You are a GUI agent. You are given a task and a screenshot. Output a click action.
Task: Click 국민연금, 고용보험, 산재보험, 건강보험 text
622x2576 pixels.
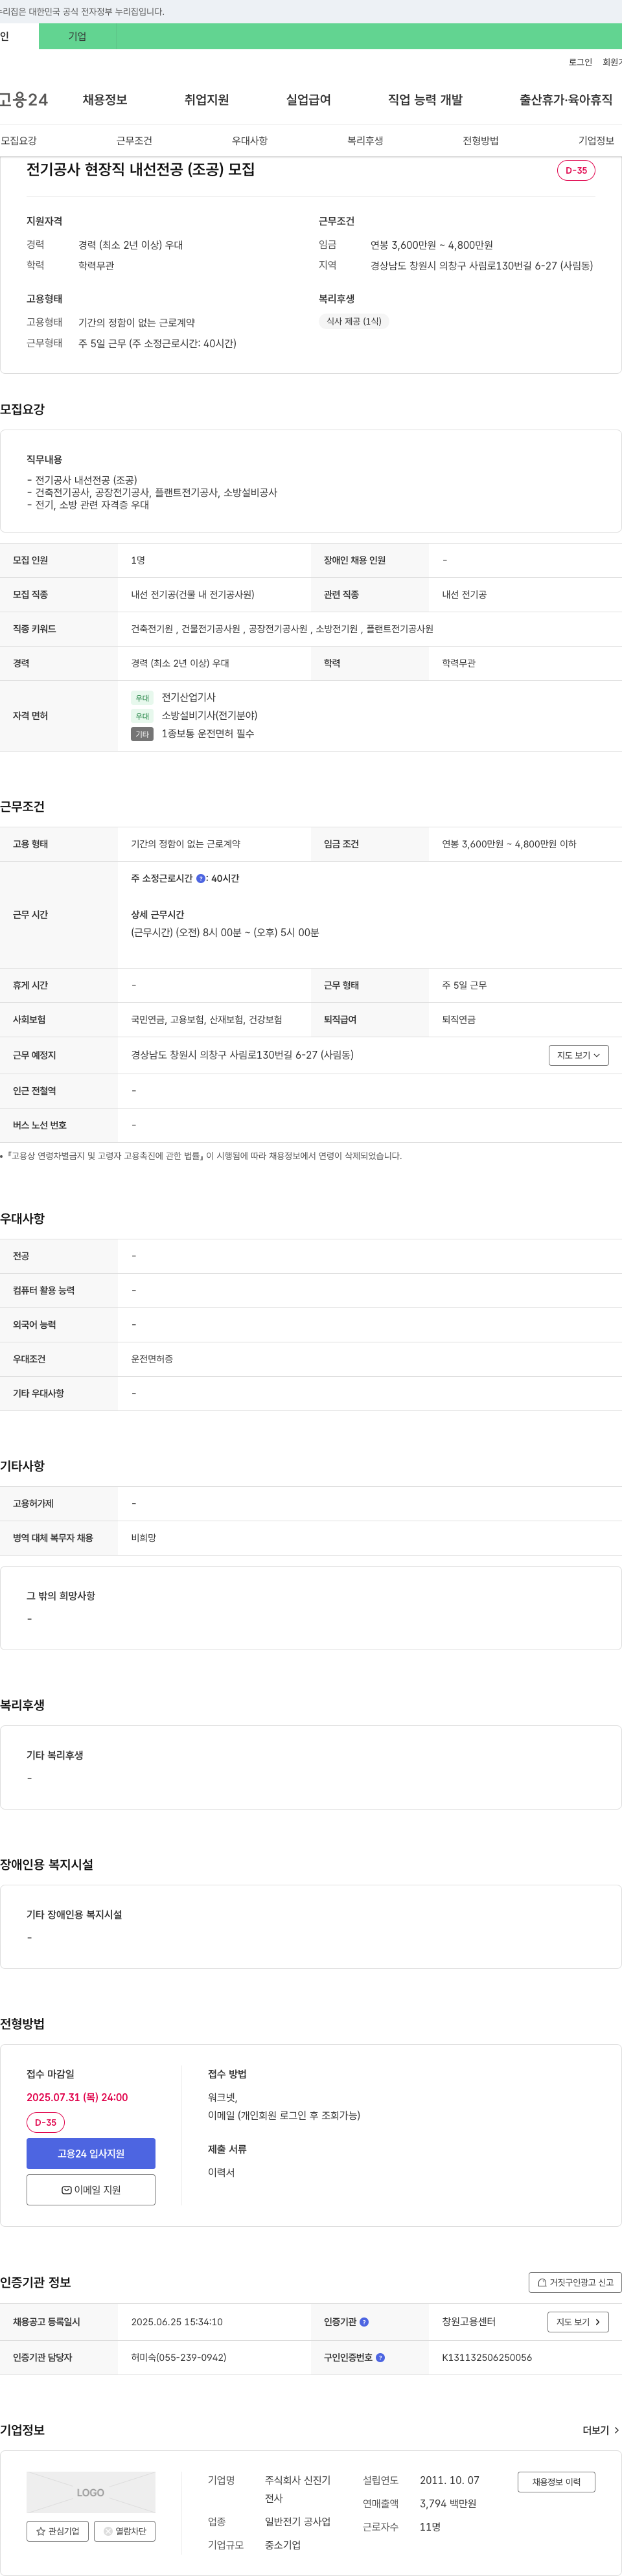[206, 1020]
